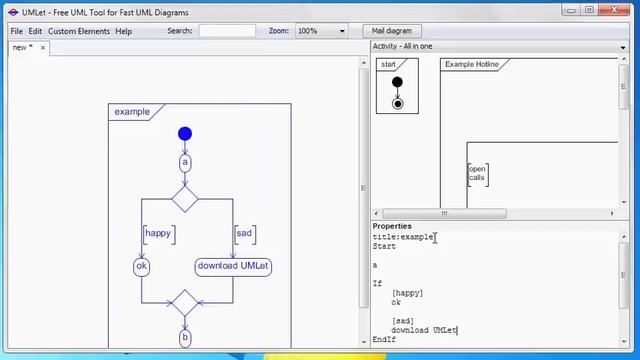The width and height of the screenshot is (640, 360).
Task: Click the 'Start' line in Properties
Action: pyautogui.click(x=384, y=247)
